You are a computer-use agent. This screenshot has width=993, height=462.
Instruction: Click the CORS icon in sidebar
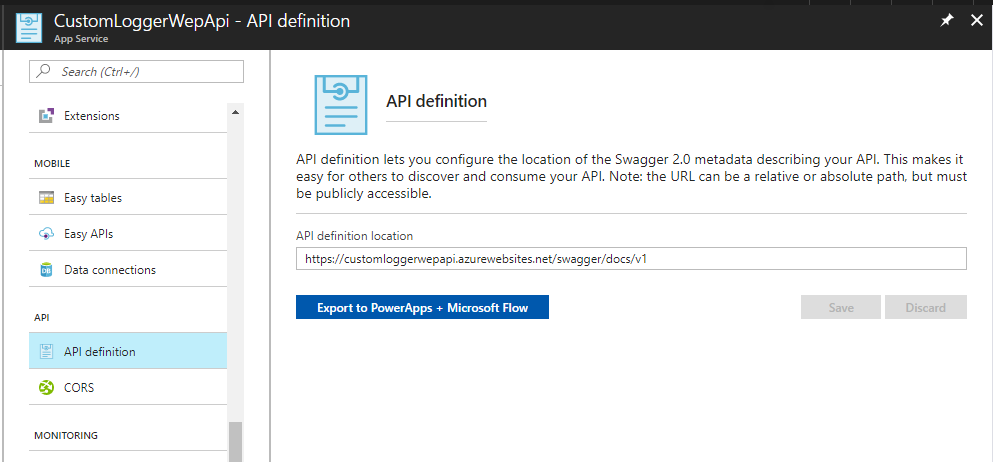[46, 387]
